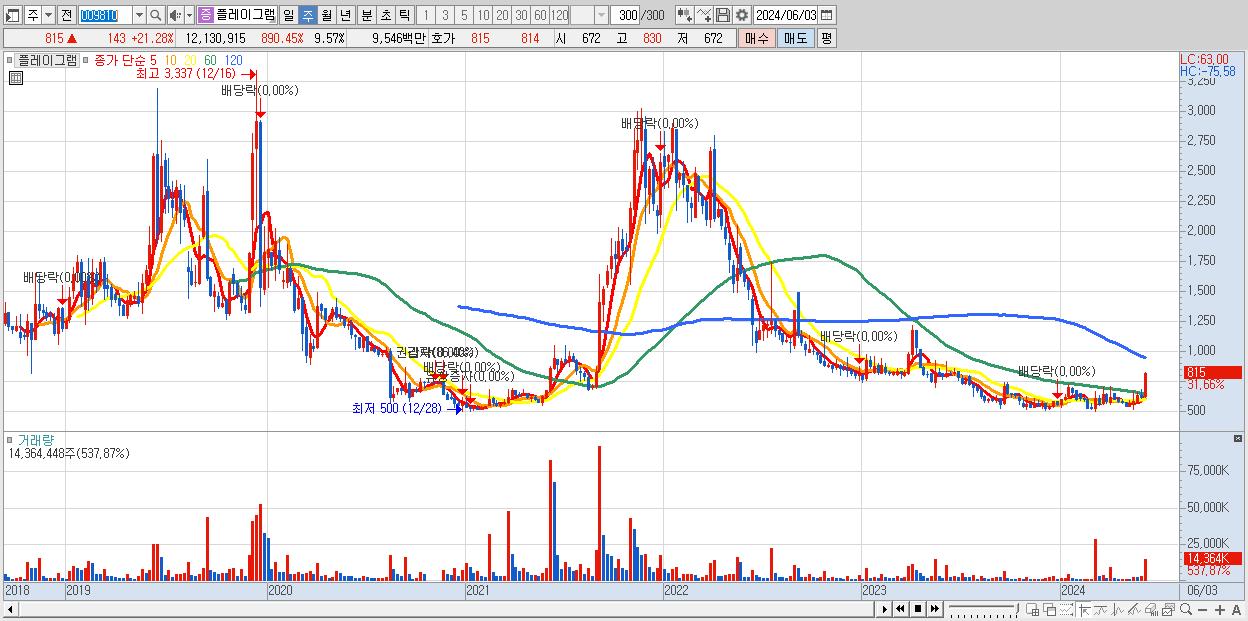Open the stock code history dropdown

coord(139,15)
